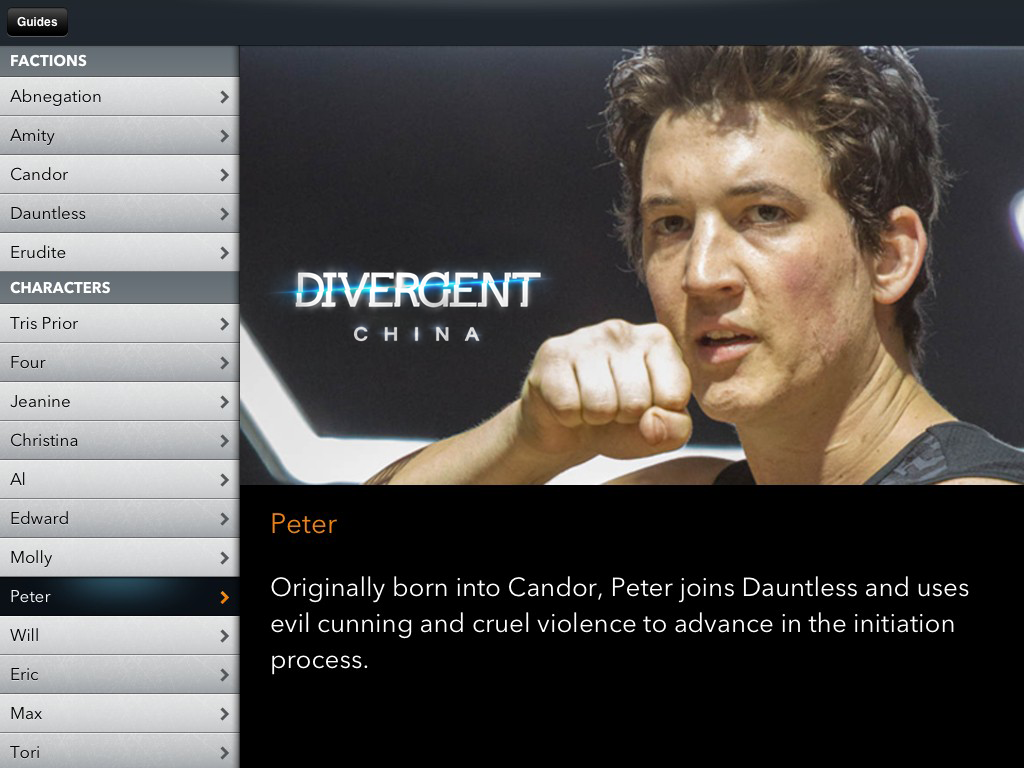This screenshot has width=1024, height=768.
Task: Open the Max character entry
Action: [x=120, y=713]
